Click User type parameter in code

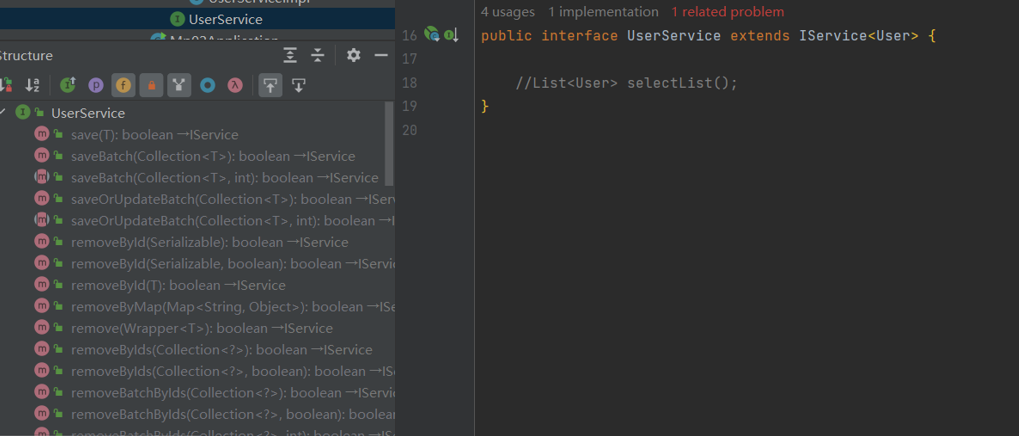(x=893, y=36)
